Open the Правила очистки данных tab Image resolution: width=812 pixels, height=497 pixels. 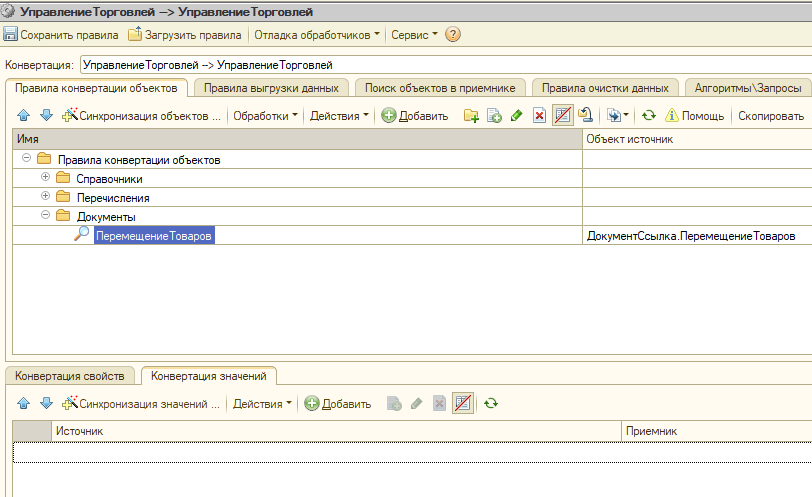pyautogui.click(x=605, y=88)
